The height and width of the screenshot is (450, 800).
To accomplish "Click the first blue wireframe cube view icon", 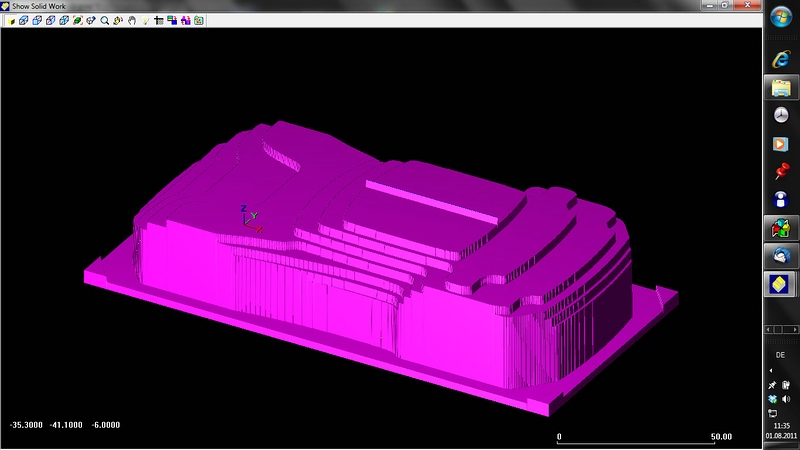I will click(23, 20).
